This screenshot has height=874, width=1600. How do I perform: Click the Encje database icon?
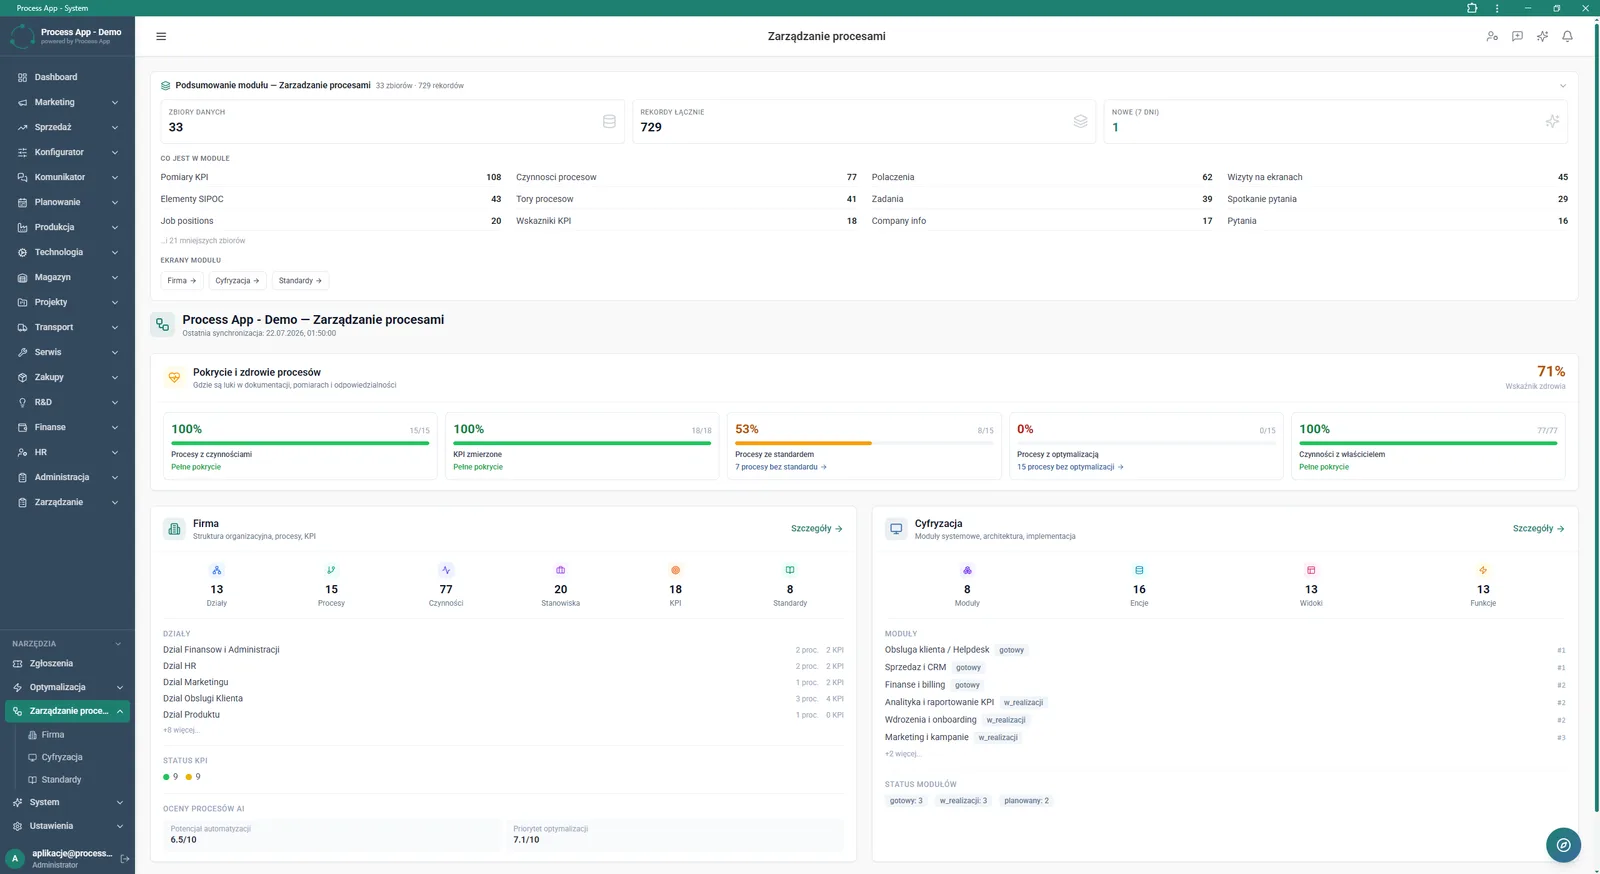(x=1139, y=570)
